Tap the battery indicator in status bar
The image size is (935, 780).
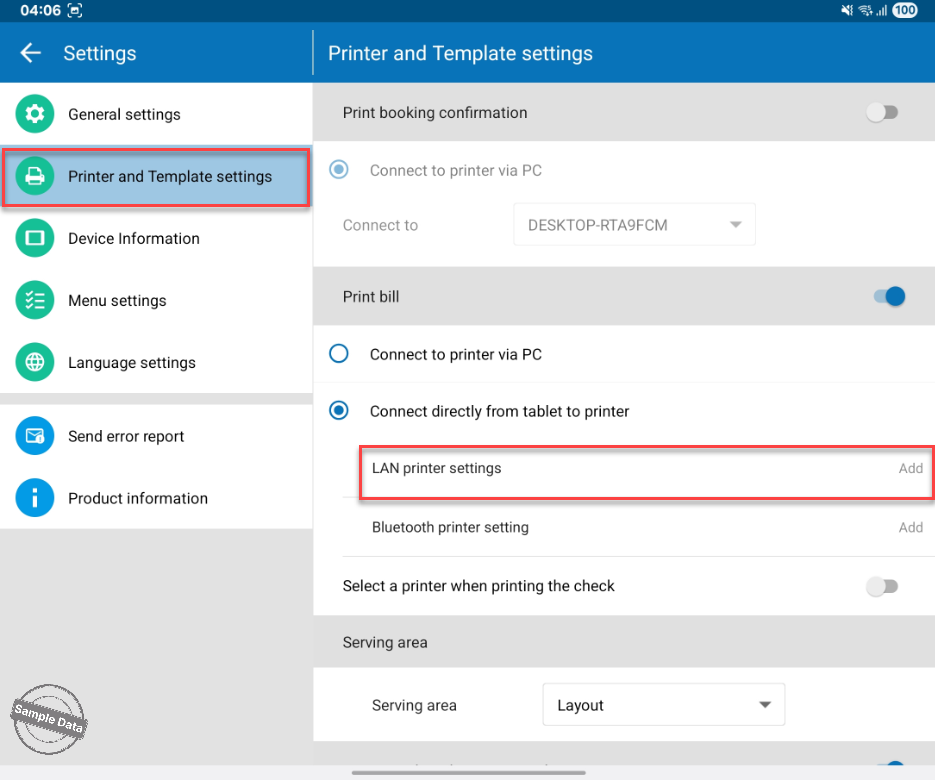(905, 10)
